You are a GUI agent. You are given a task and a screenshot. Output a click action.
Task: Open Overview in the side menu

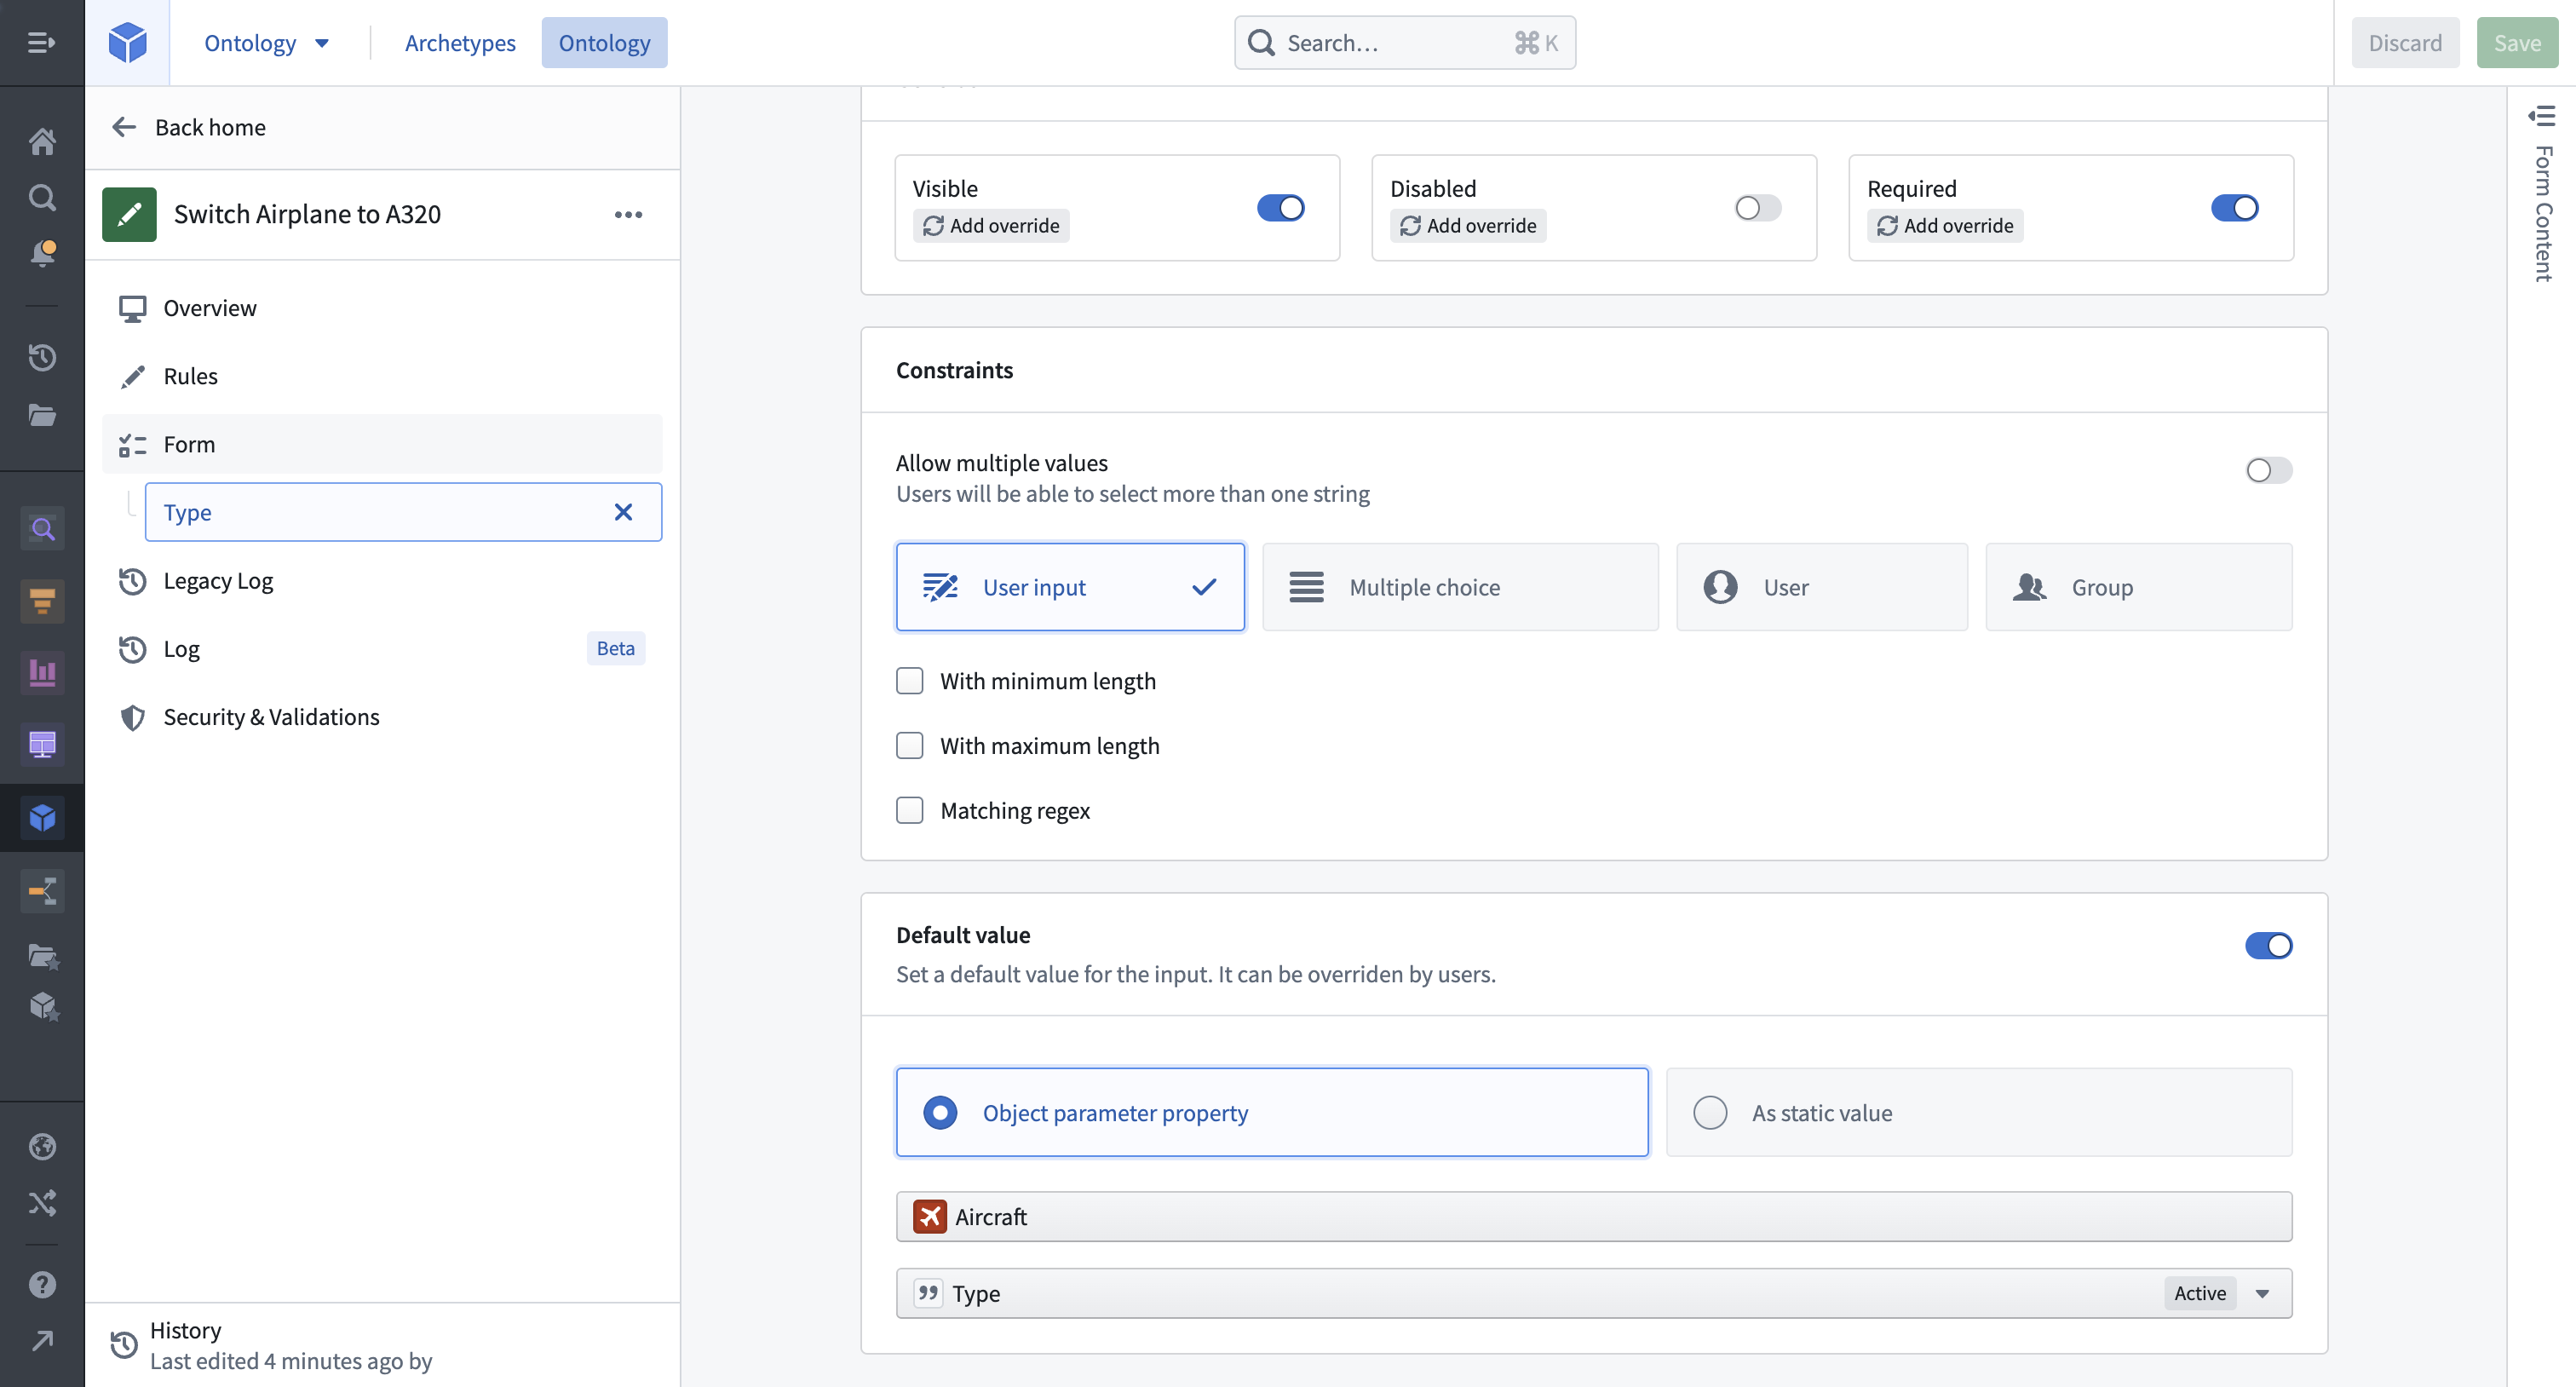click(382, 307)
